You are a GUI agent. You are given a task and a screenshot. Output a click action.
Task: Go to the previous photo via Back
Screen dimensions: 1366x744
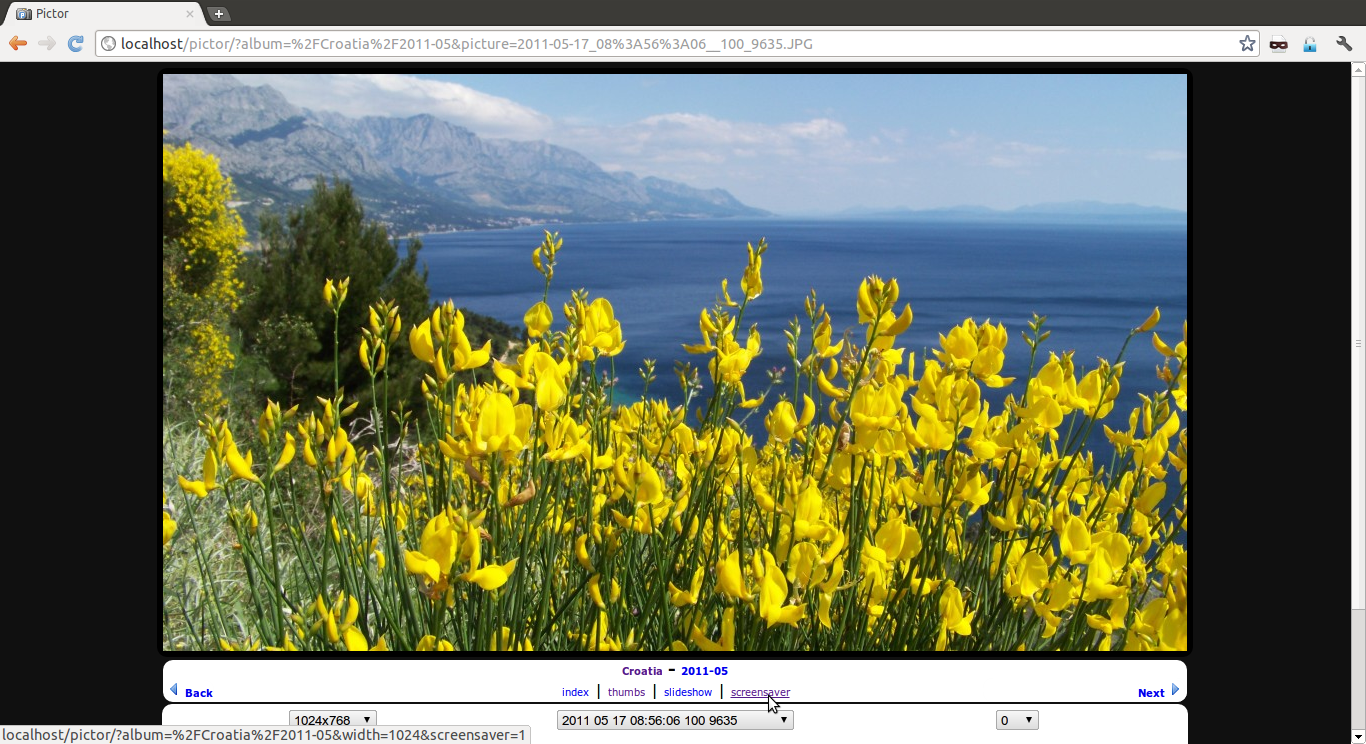[x=198, y=693]
